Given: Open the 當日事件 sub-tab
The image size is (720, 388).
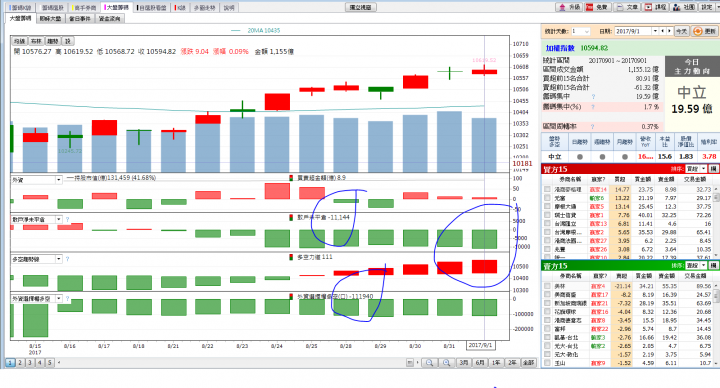Looking at the screenshot, I should [79, 18].
